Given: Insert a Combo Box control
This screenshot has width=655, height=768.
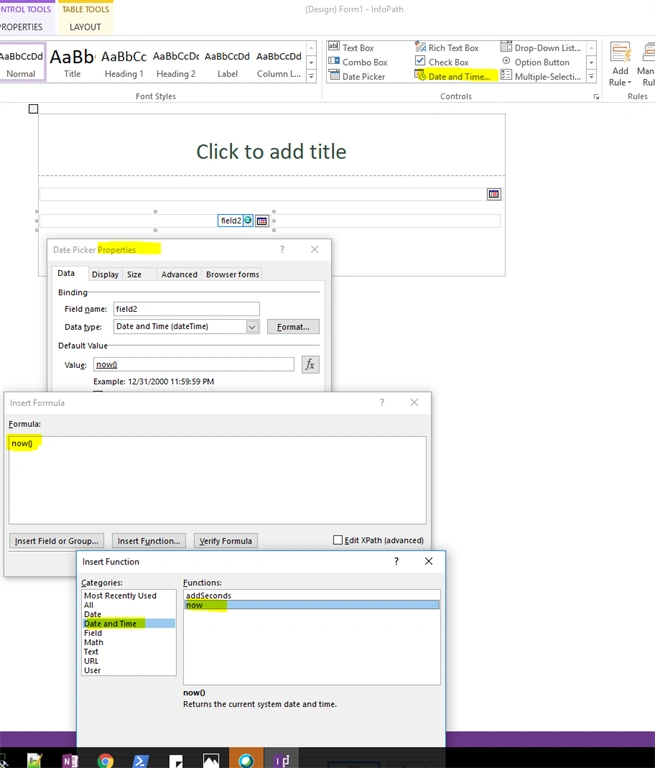Looking at the screenshot, I should tap(358, 62).
